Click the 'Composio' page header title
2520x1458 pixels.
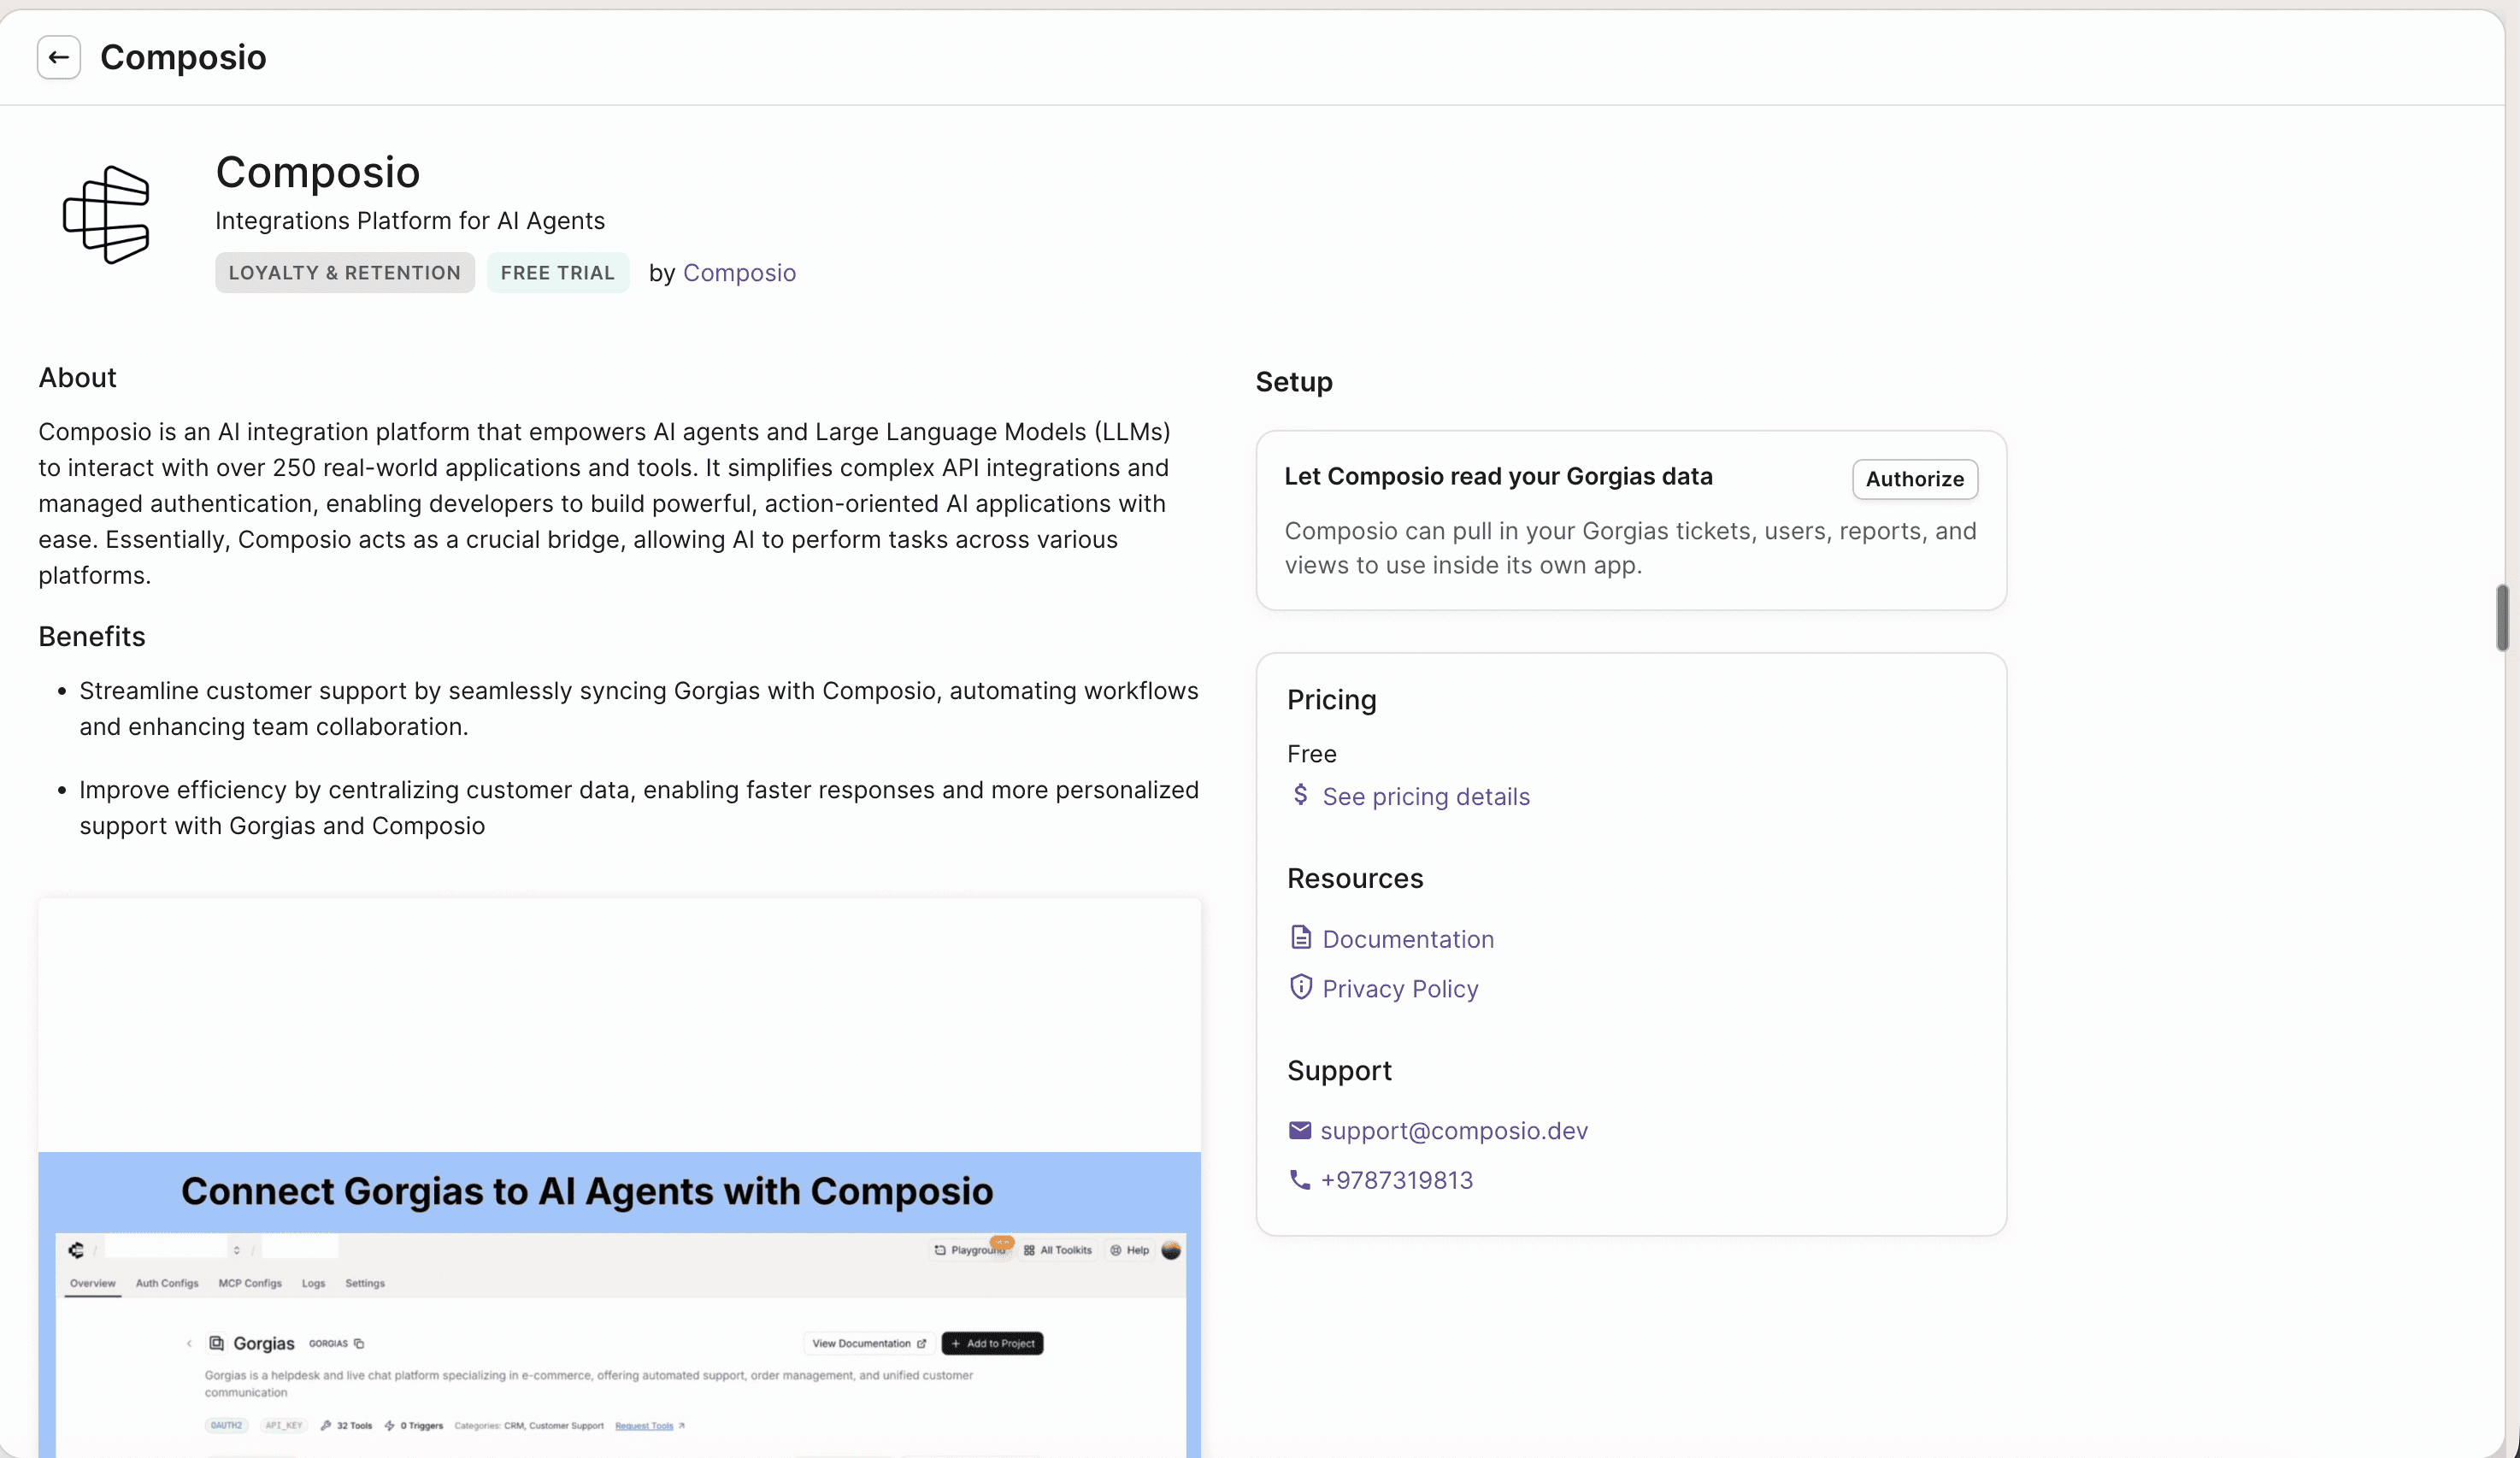[x=183, y=57]
